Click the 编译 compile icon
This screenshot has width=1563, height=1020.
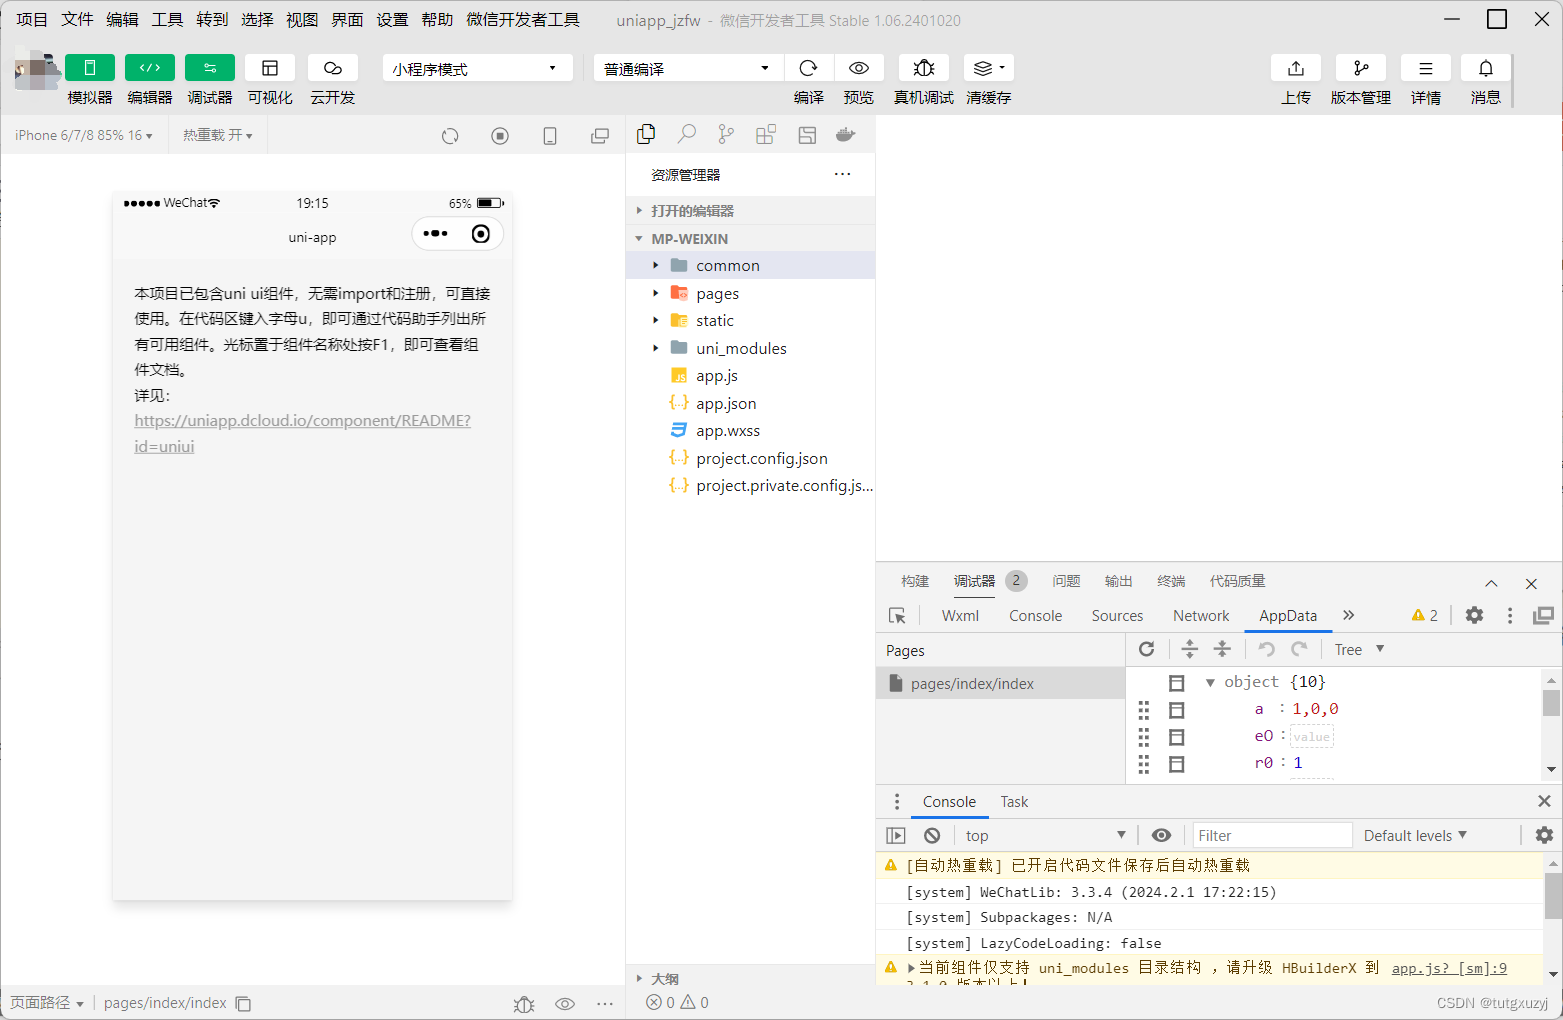tap(808, 67)
